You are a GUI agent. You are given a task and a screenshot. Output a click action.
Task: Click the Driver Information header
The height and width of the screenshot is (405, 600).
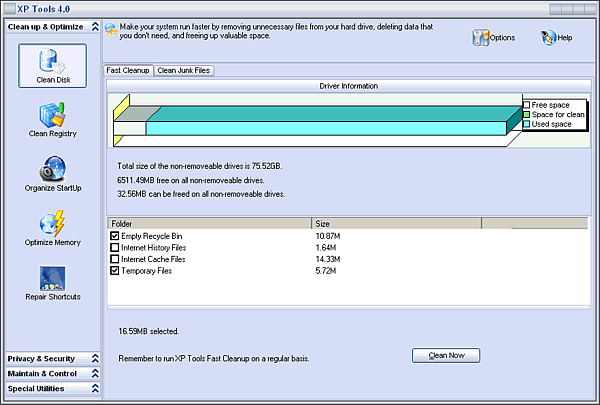pyautogui.click(x=349, y=86)
